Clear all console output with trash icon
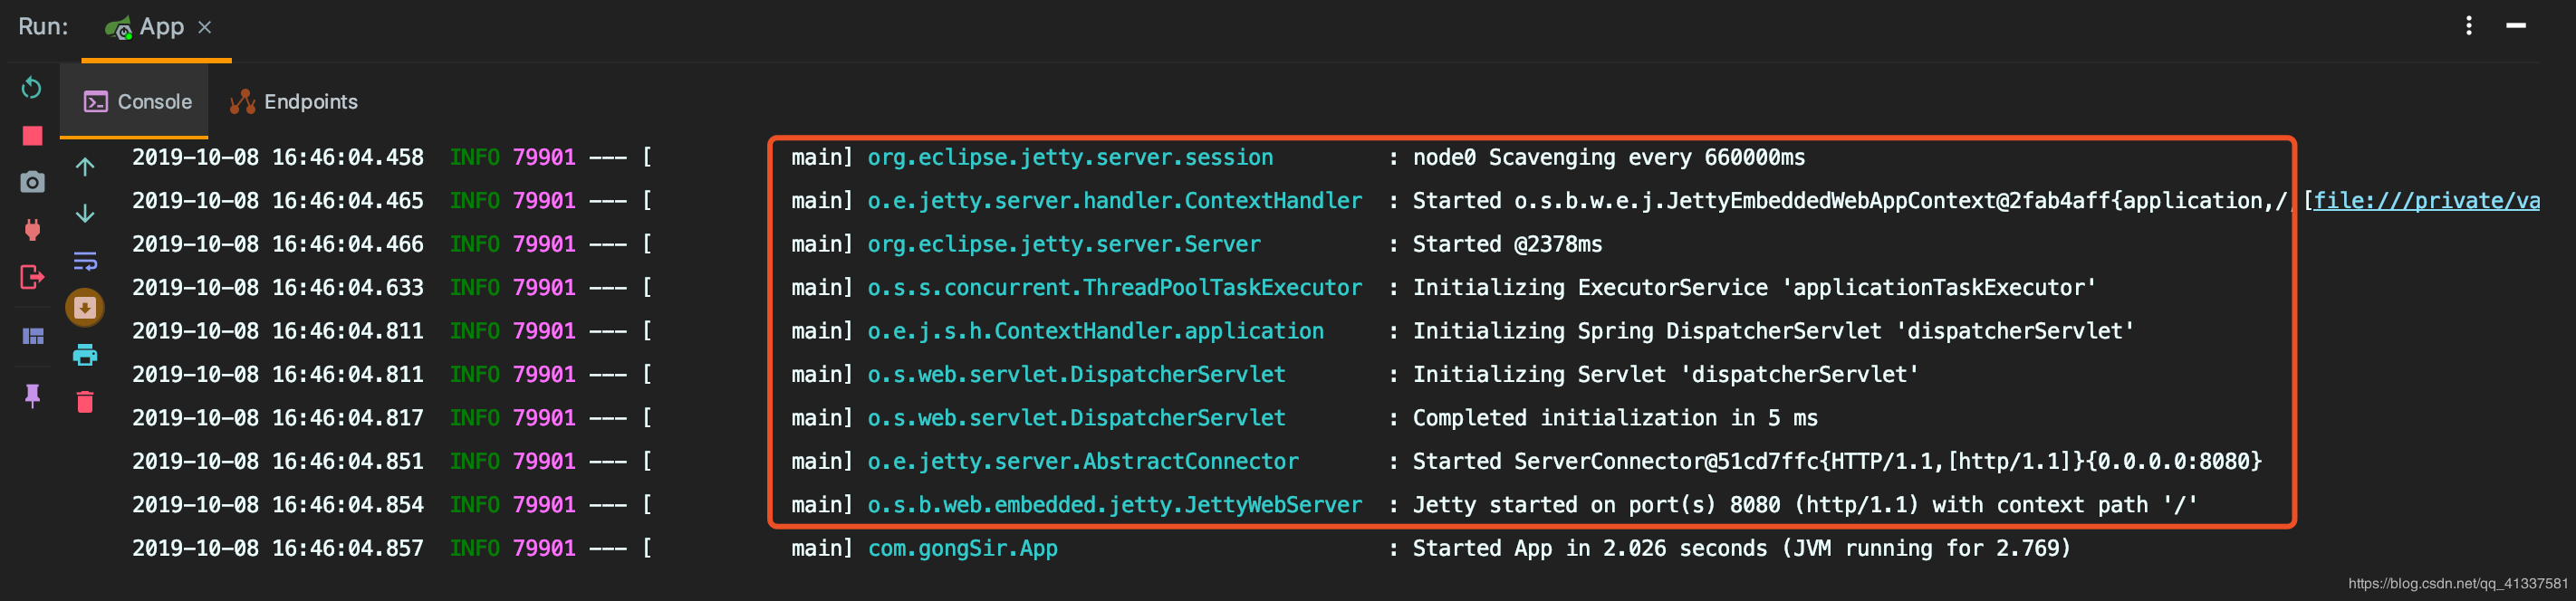The height and width of the screenshot is (601, 2576). [85, 402]
